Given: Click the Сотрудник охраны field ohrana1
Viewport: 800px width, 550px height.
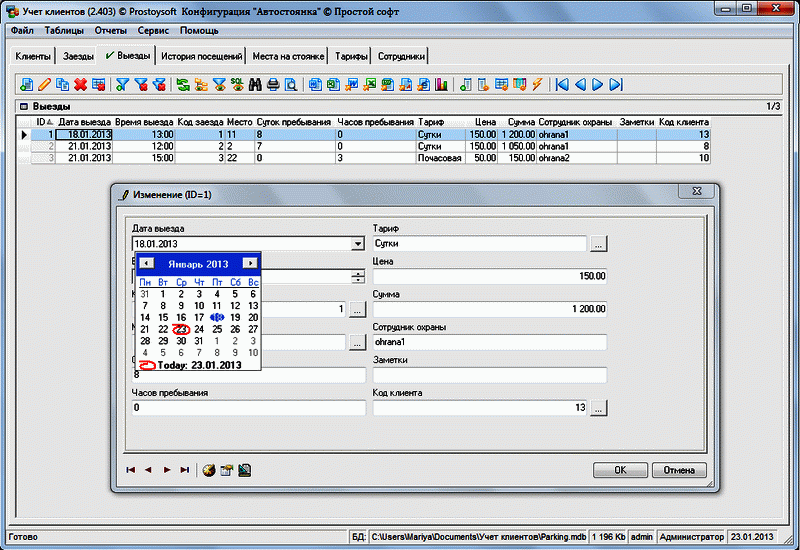Looking at the screenshot, I should tap(489, 342).
